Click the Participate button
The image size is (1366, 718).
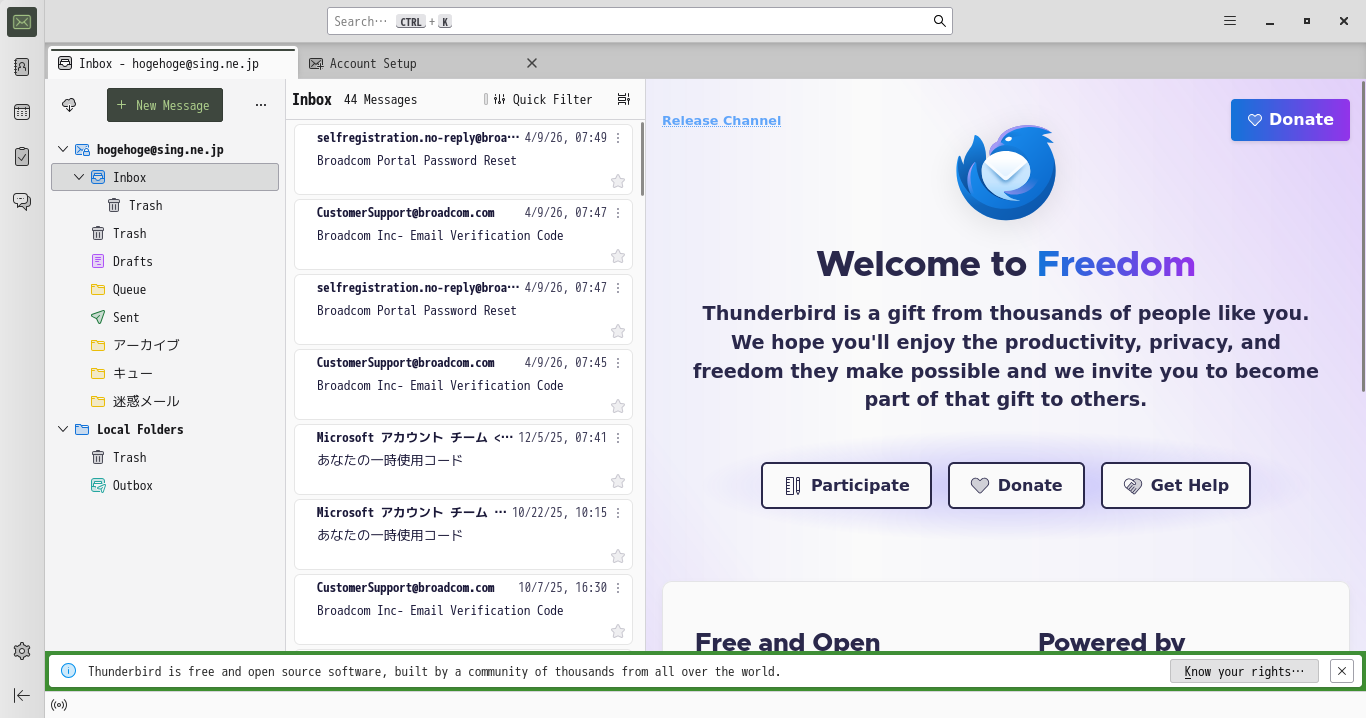(x=846, y=485)
